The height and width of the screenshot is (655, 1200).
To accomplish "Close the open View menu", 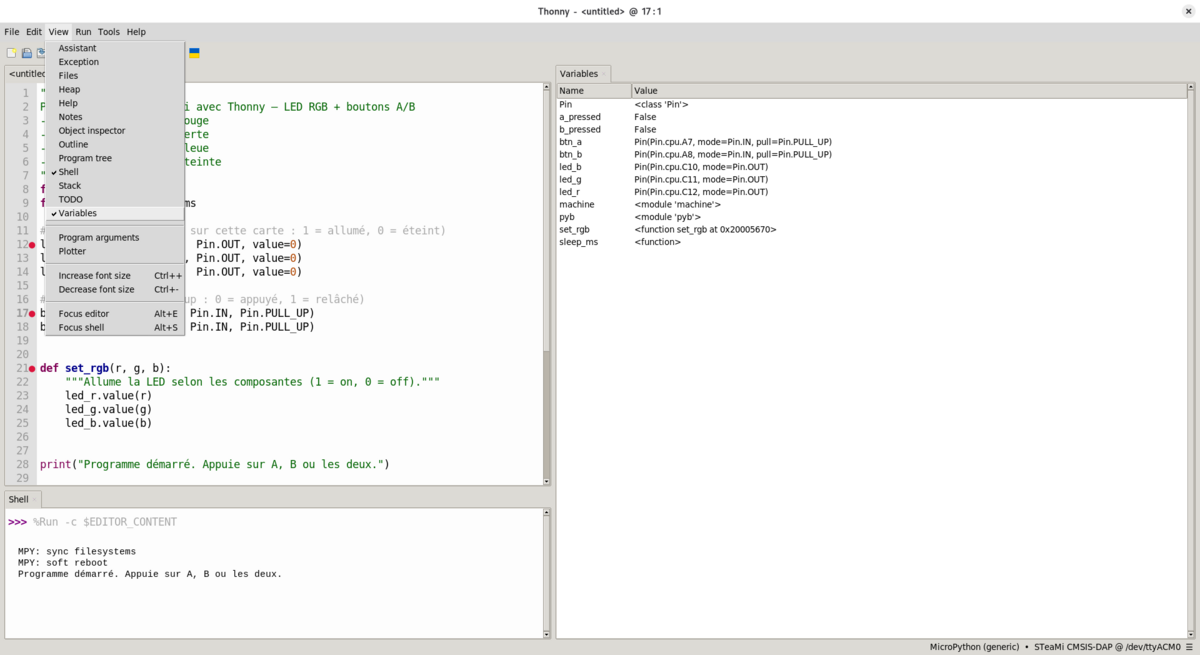I will 59,32.
